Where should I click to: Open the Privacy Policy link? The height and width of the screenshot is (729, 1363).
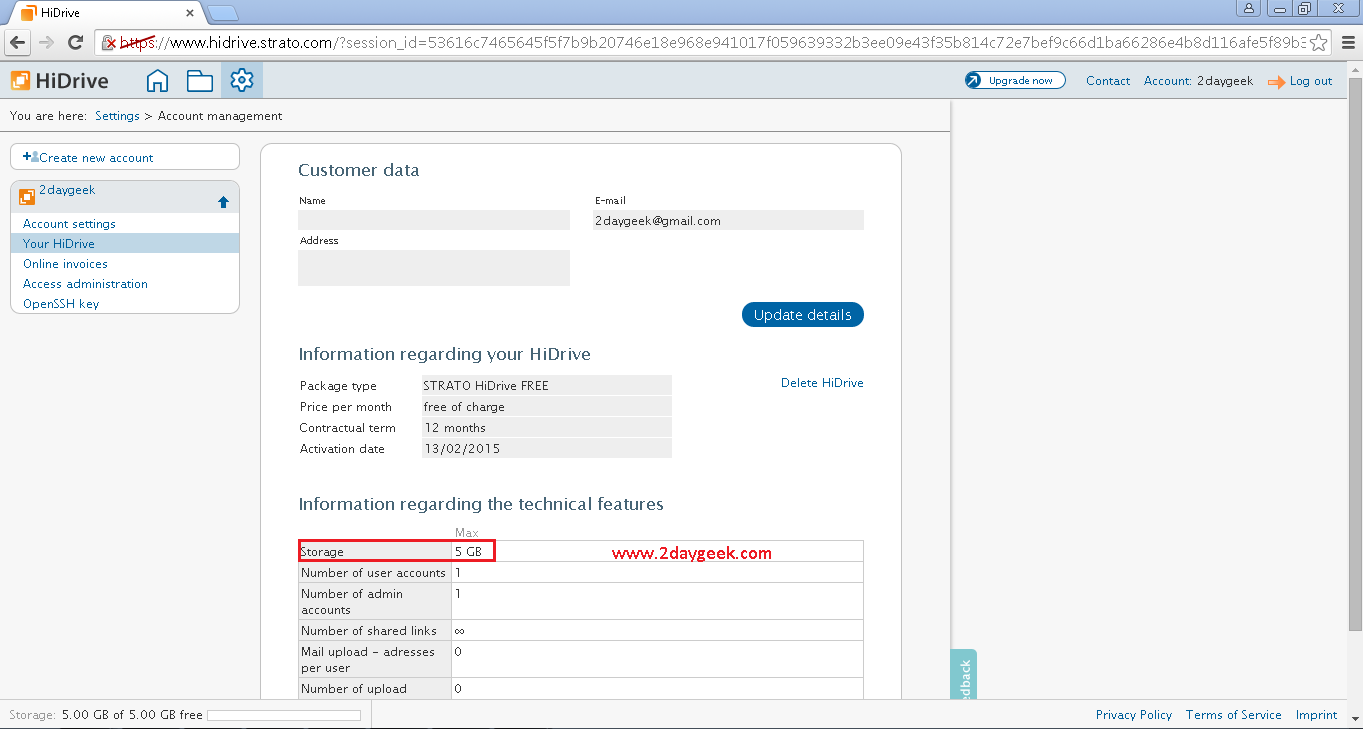coord(1134,715)
